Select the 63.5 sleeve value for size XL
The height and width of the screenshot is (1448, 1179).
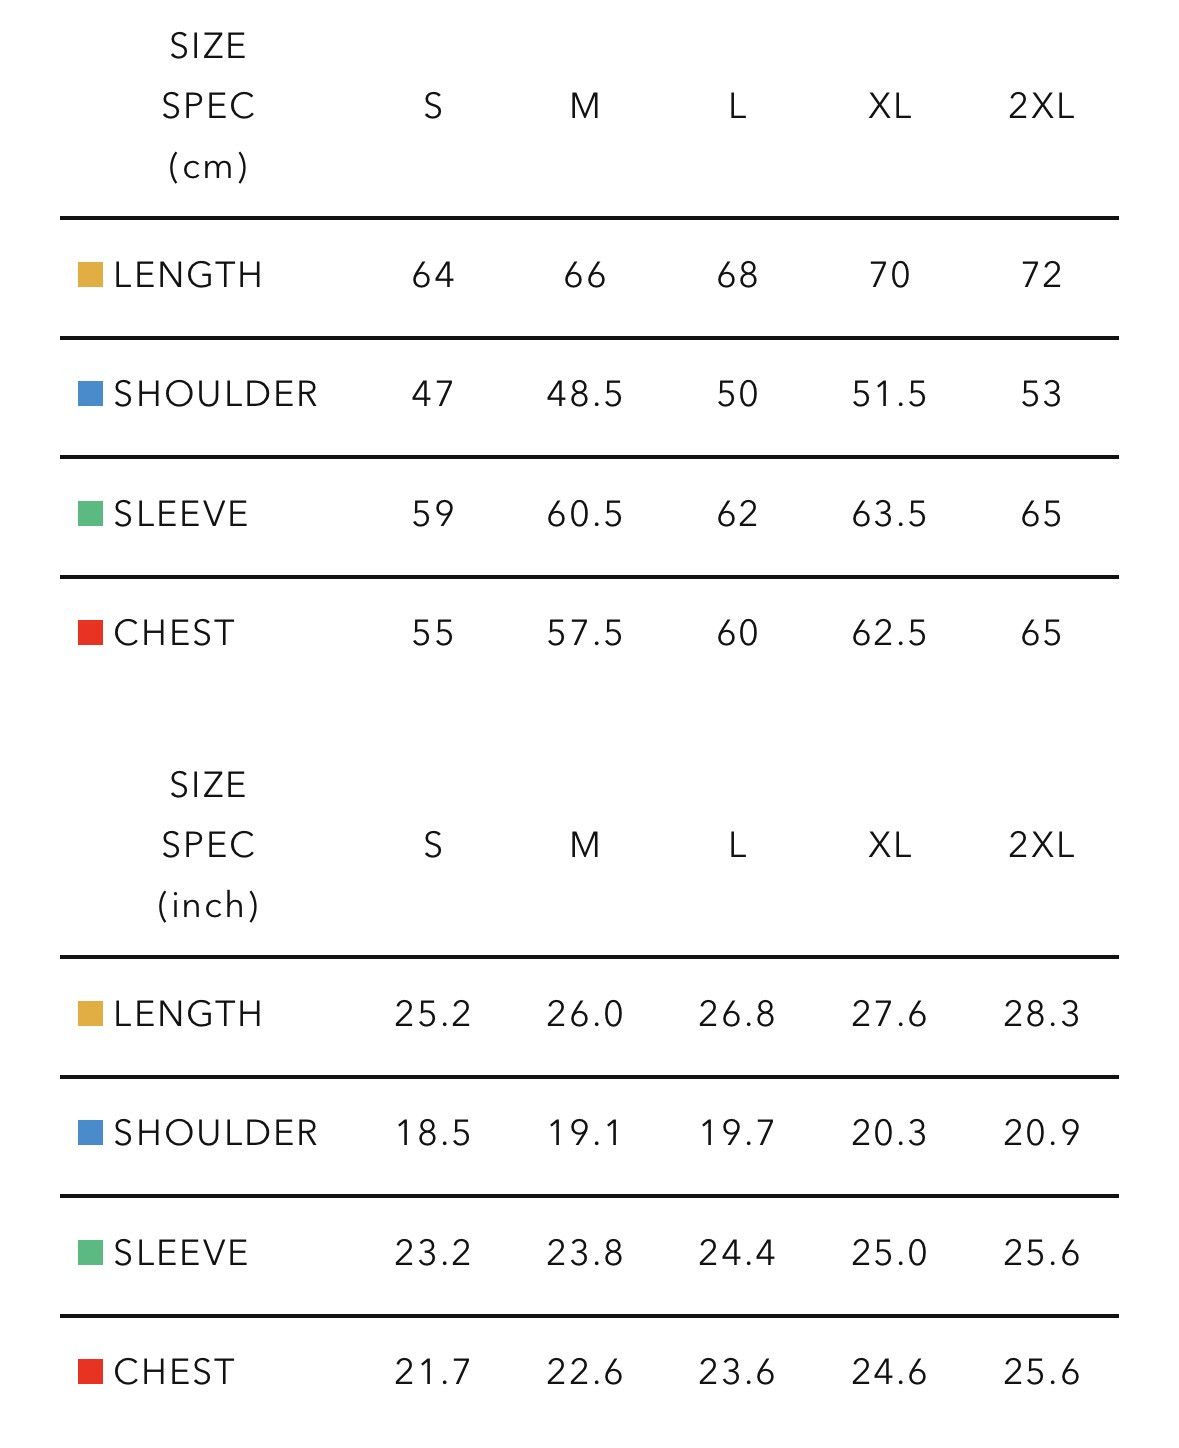(x=889, y=514)
